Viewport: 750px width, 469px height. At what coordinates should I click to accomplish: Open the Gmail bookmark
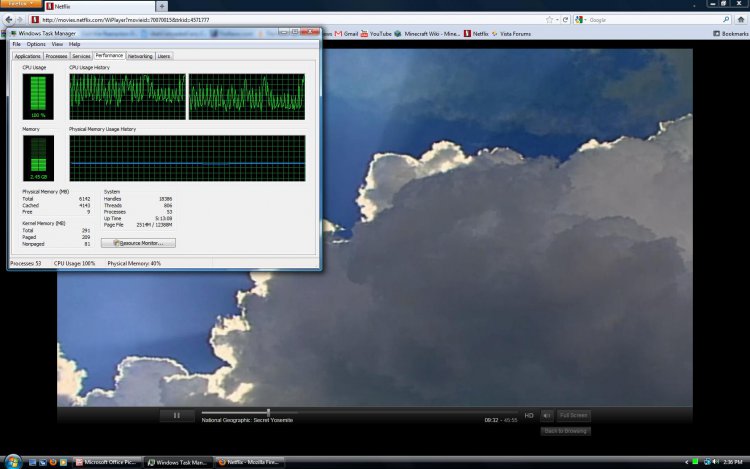[346, 33]
